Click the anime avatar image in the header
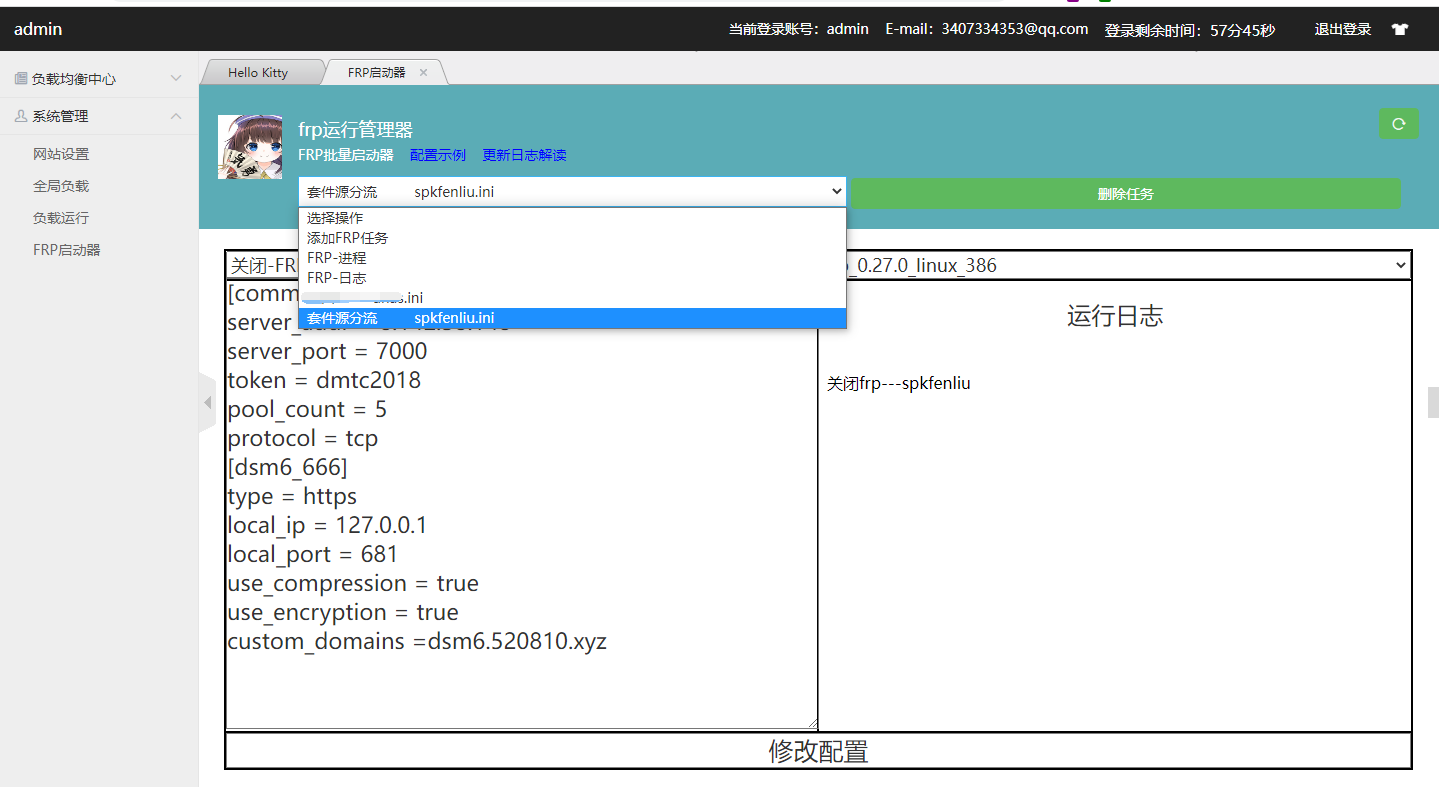Image resolution: width=1439 pixels, height=787 pixels. click(x=249, y=147)
